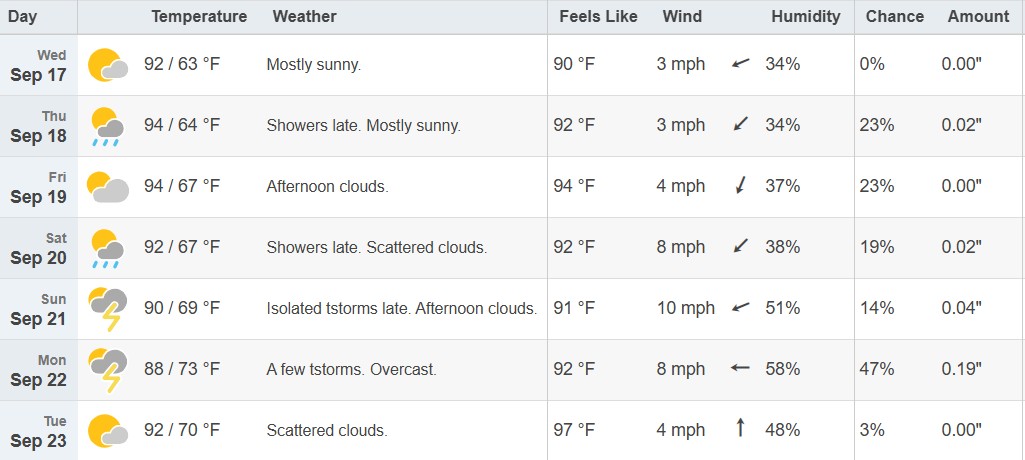Click the Chance column header
The height and width of the screenshot is (460, 1025).
(x=894, y=16)
